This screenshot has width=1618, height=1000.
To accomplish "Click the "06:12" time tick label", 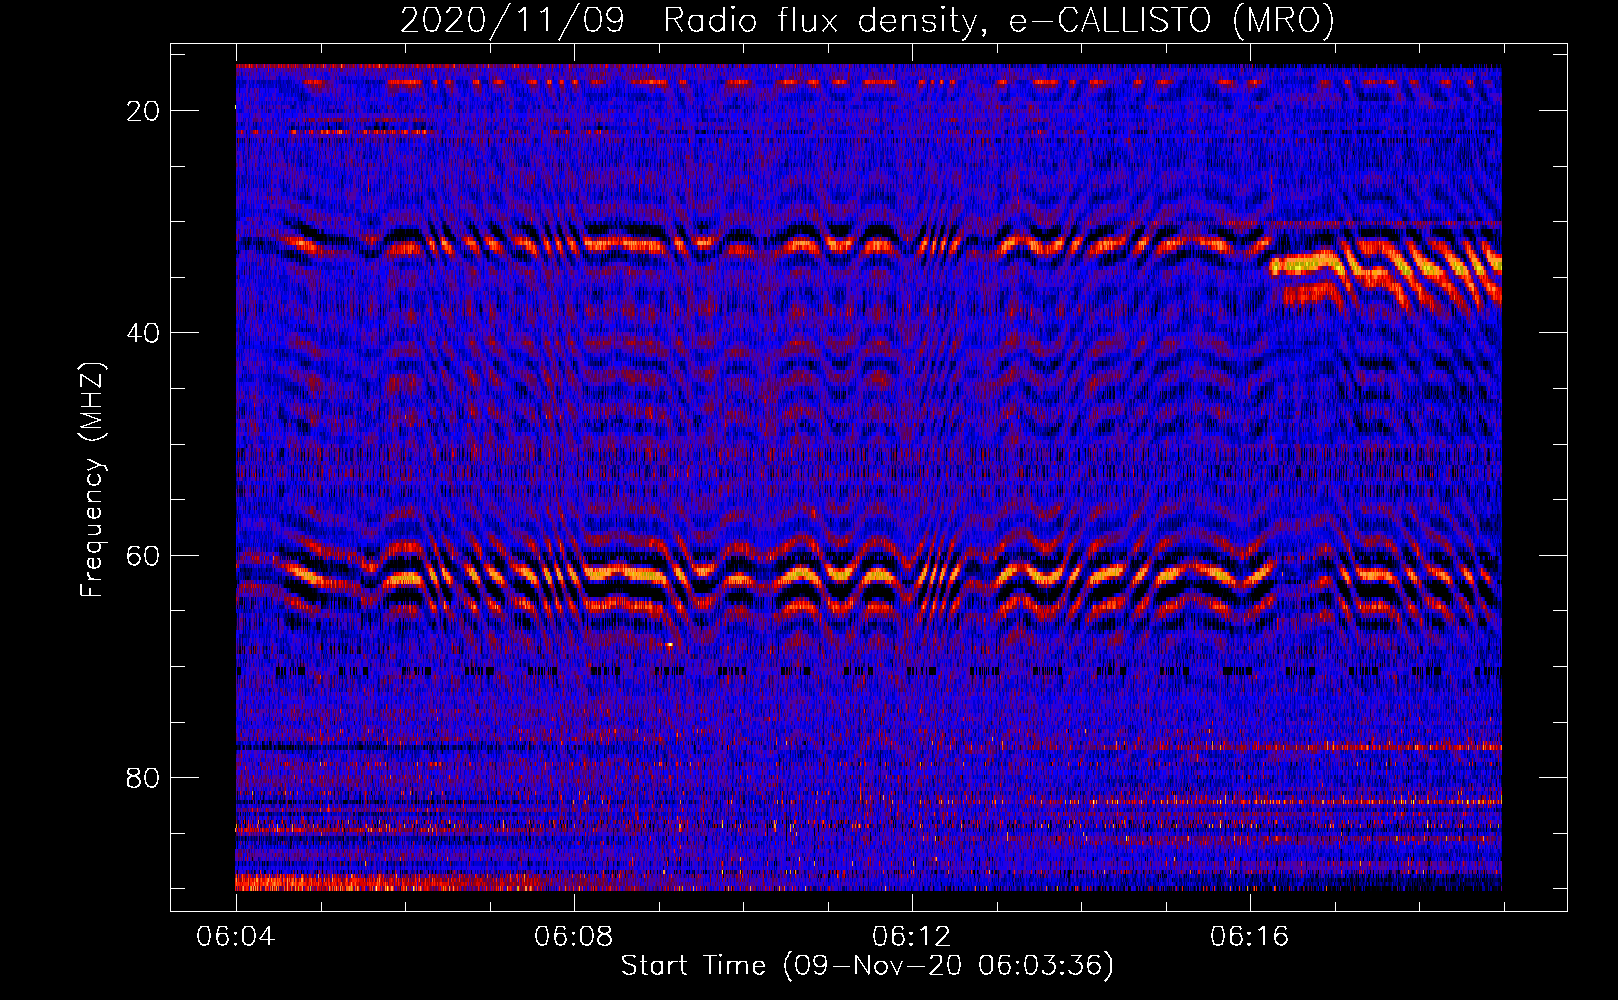I will (x=912, y=937).
